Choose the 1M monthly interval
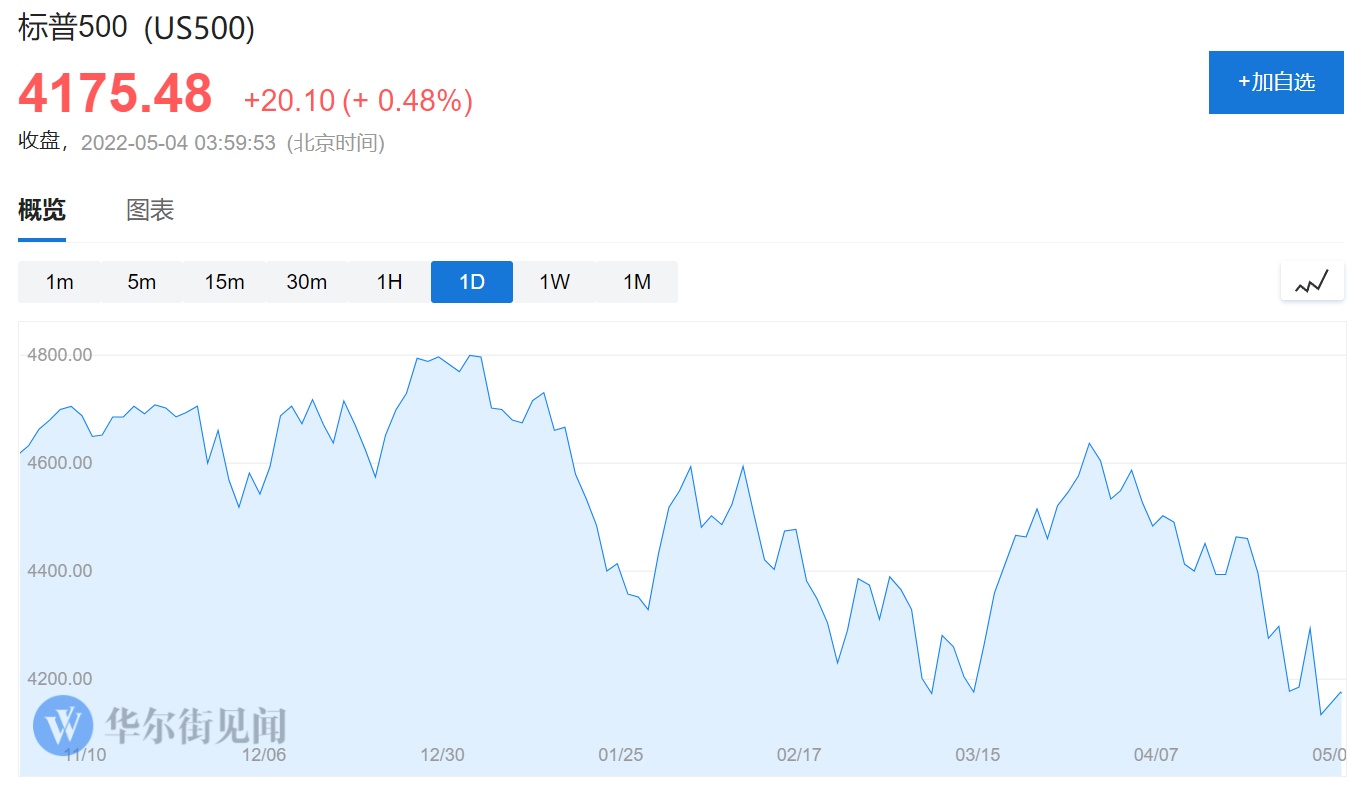The width and height of the screenshot is (1361, 790). 637,282
